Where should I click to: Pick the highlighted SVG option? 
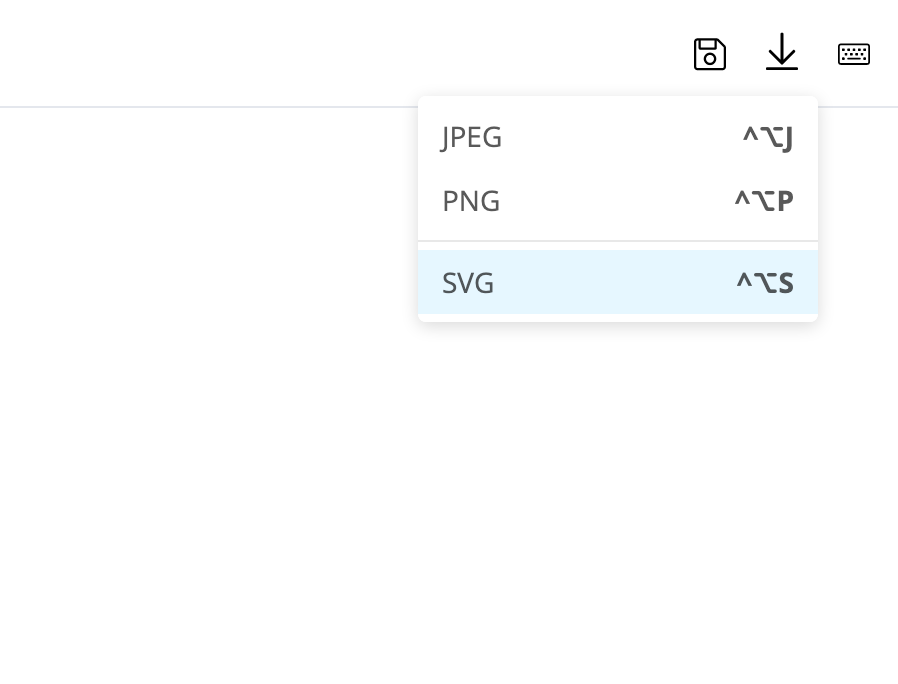pyautogui.click(x=617, y=282)
